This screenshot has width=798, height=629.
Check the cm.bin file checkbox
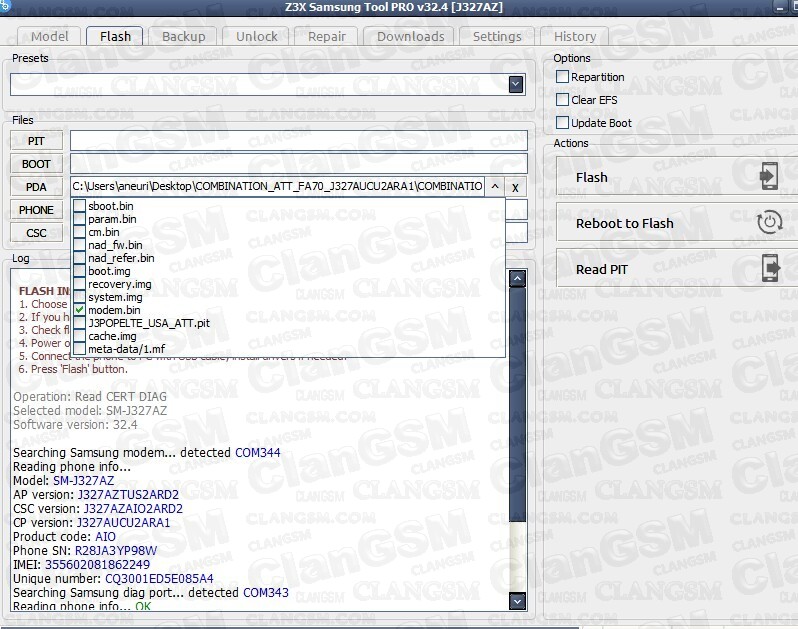(79, 232)
